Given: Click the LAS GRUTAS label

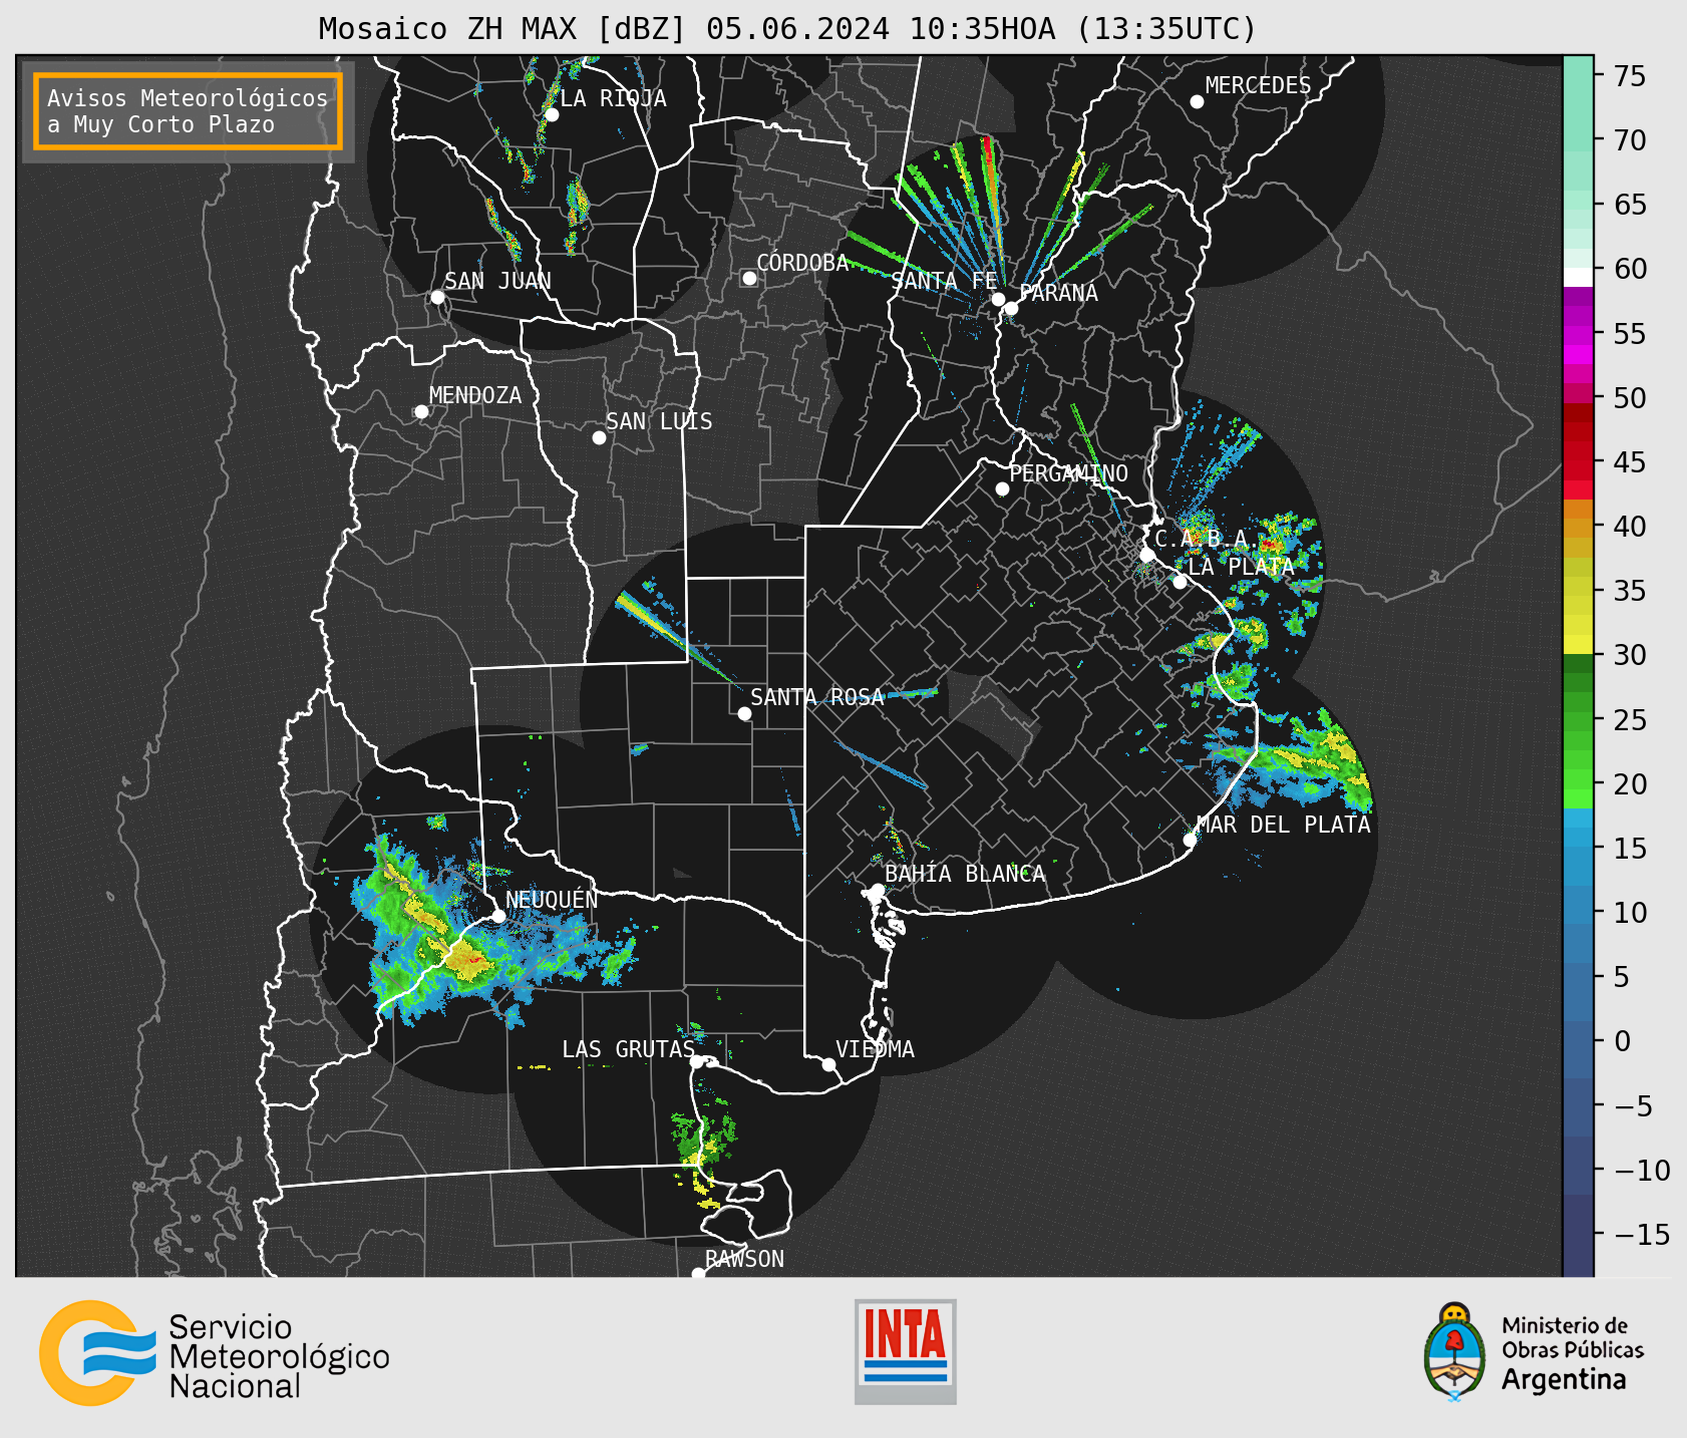Looking at the screenshot, I should 628,1049.
